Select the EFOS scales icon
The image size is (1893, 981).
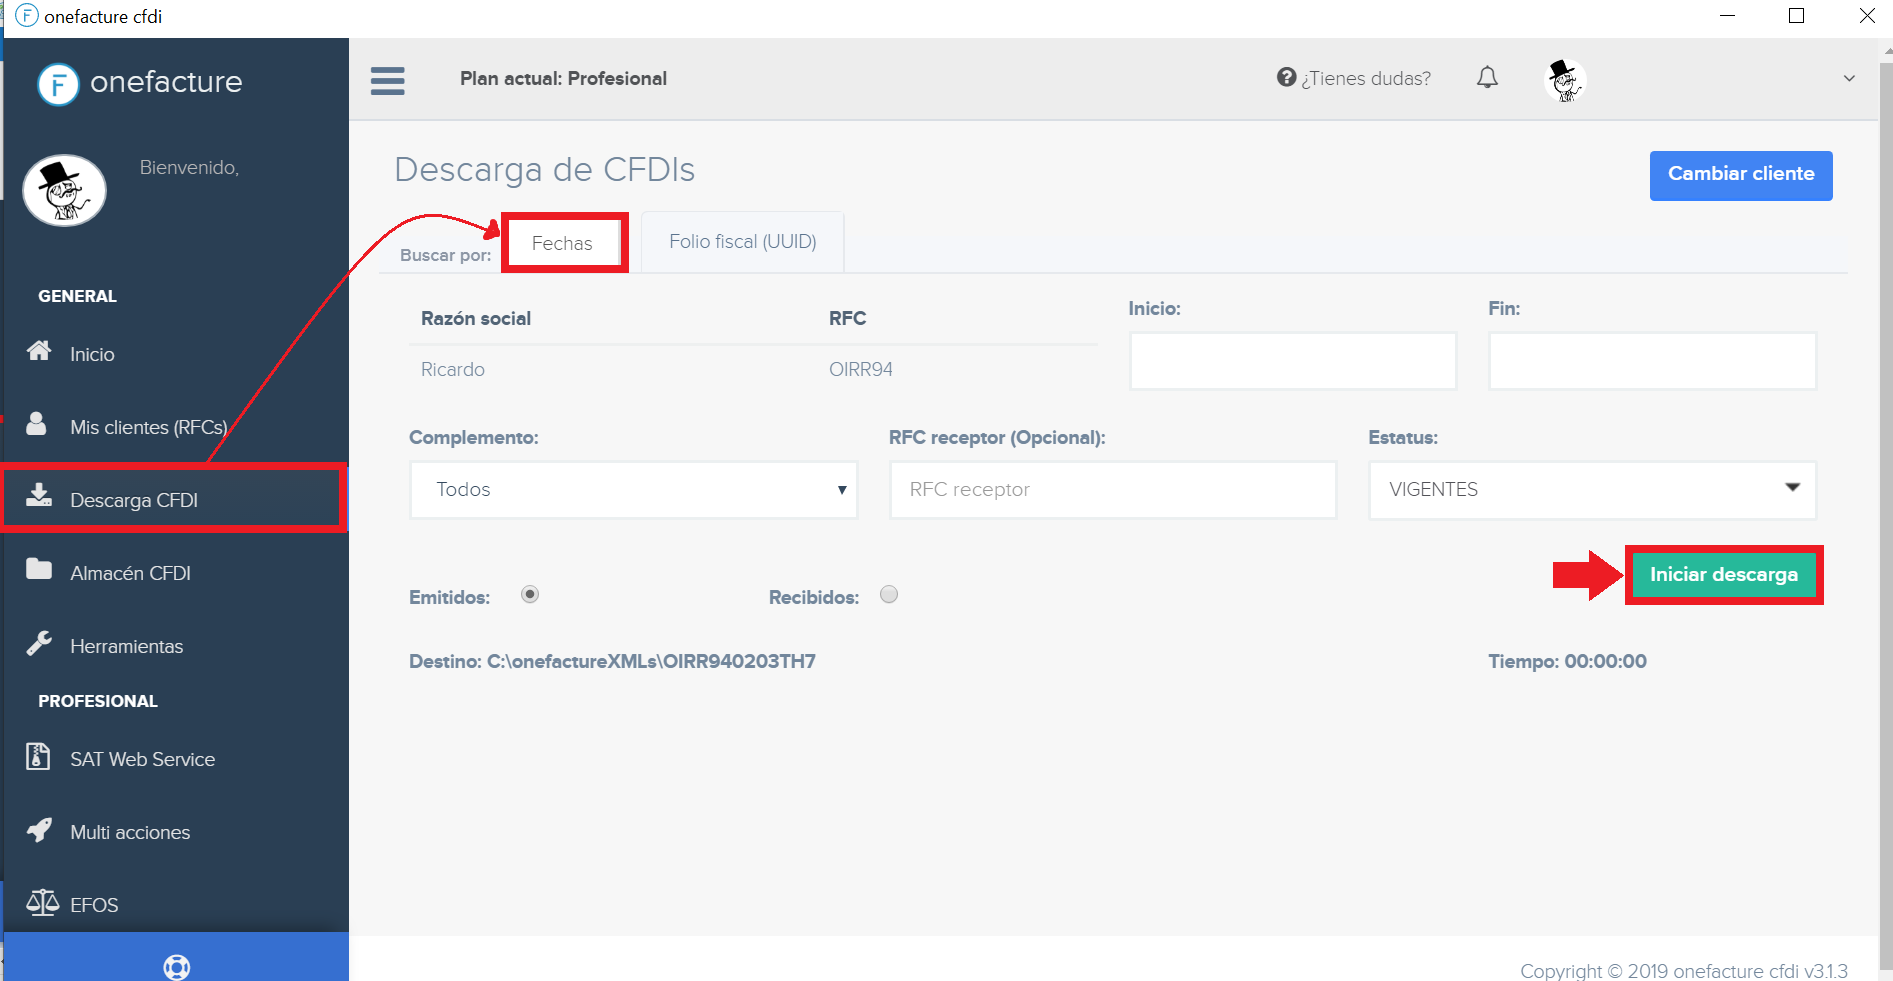click(x=44, y=903)
